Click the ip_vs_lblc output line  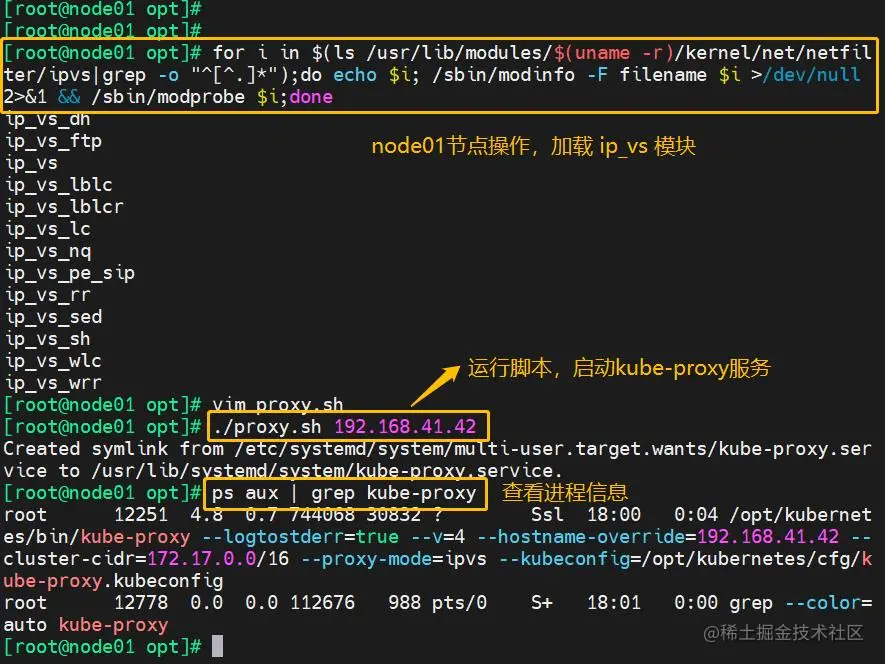(59, 185)
